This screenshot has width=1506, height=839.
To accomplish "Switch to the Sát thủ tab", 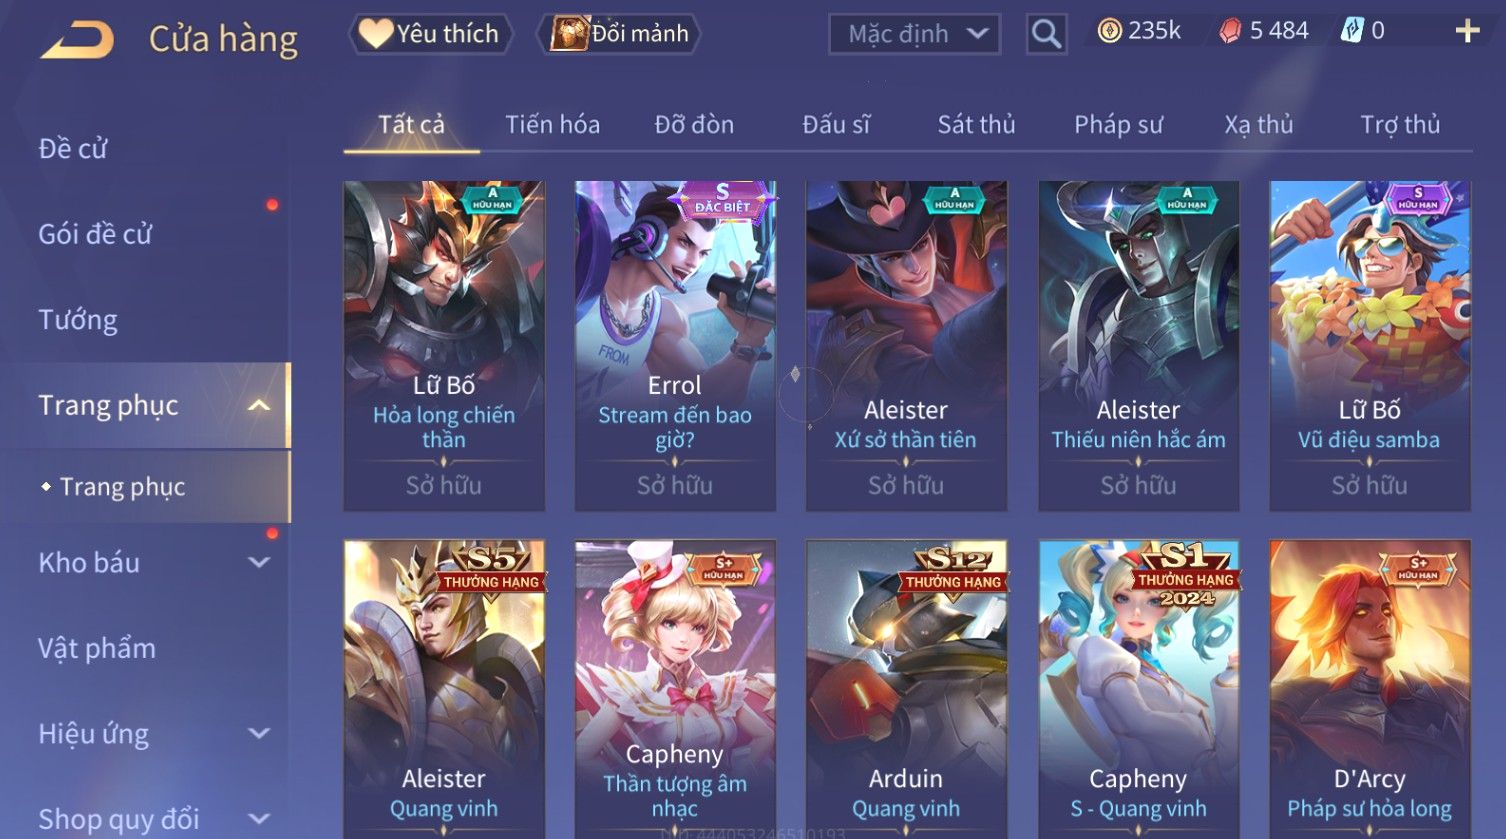I will [x=976, y=125].
